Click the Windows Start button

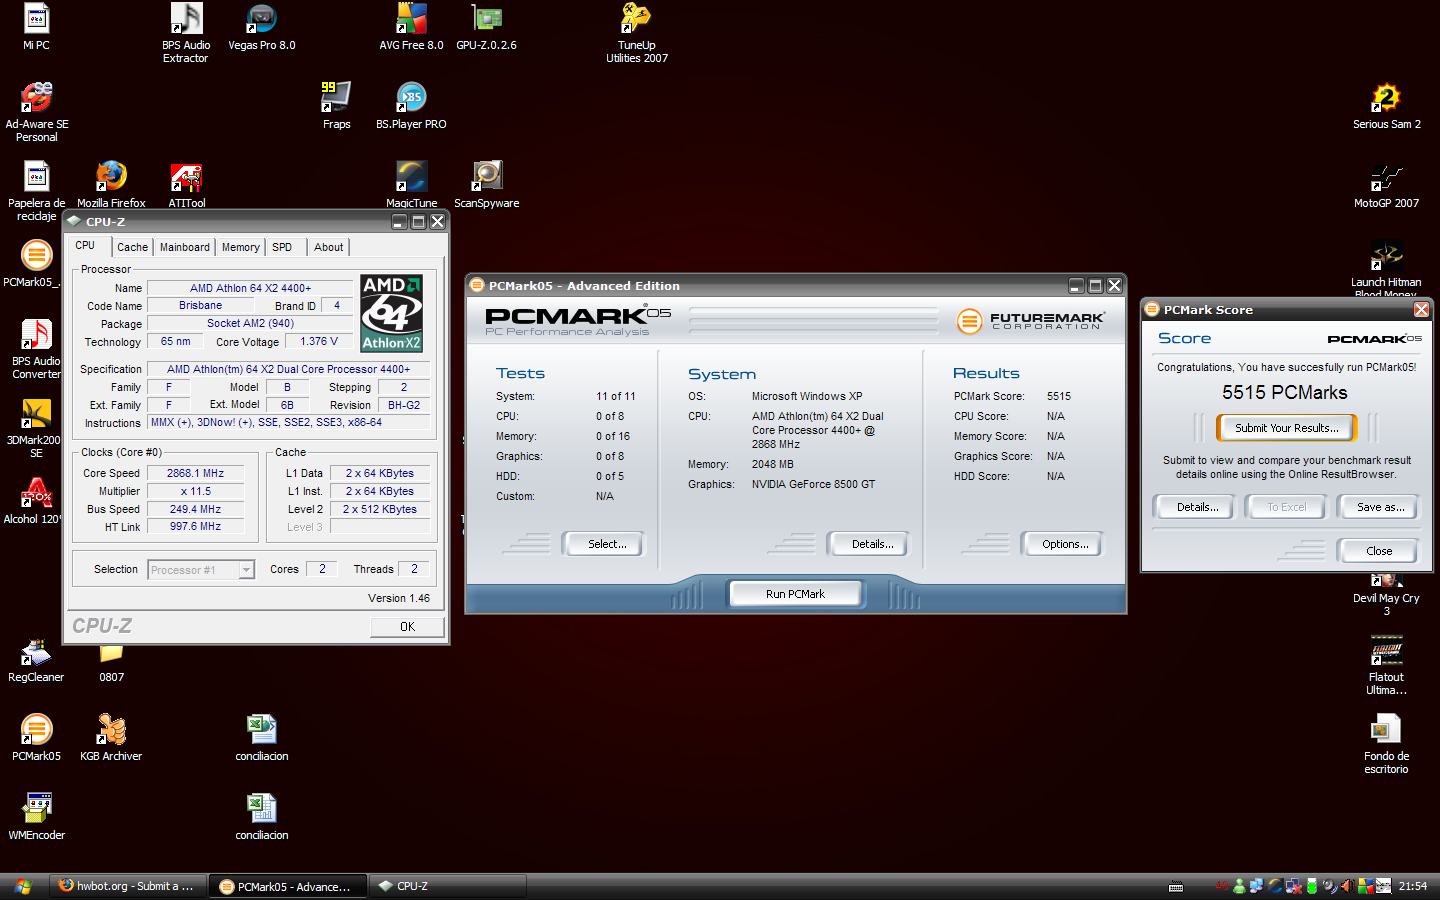(x=23, y=886)
